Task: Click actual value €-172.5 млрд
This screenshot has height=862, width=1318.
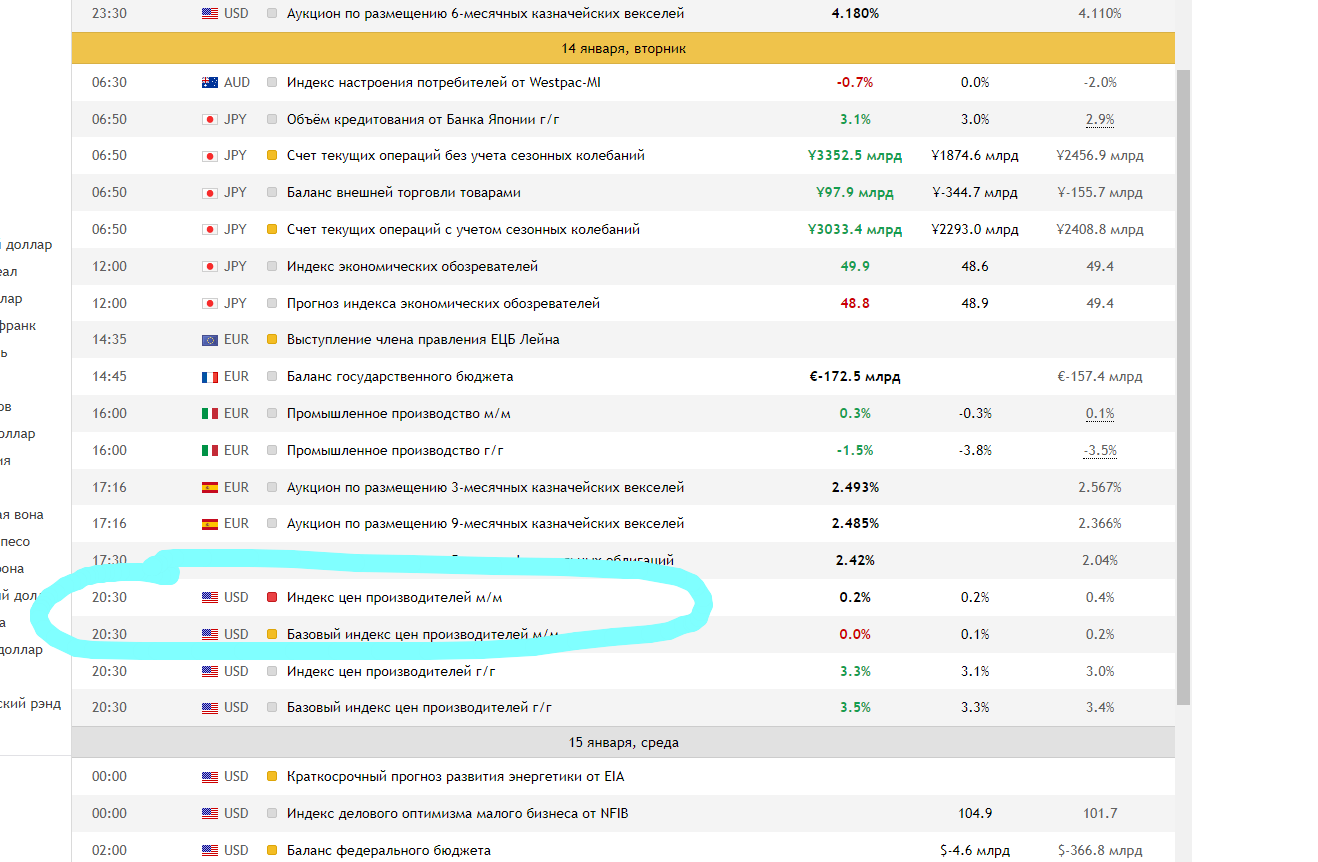Action: [x=855, y=377]
